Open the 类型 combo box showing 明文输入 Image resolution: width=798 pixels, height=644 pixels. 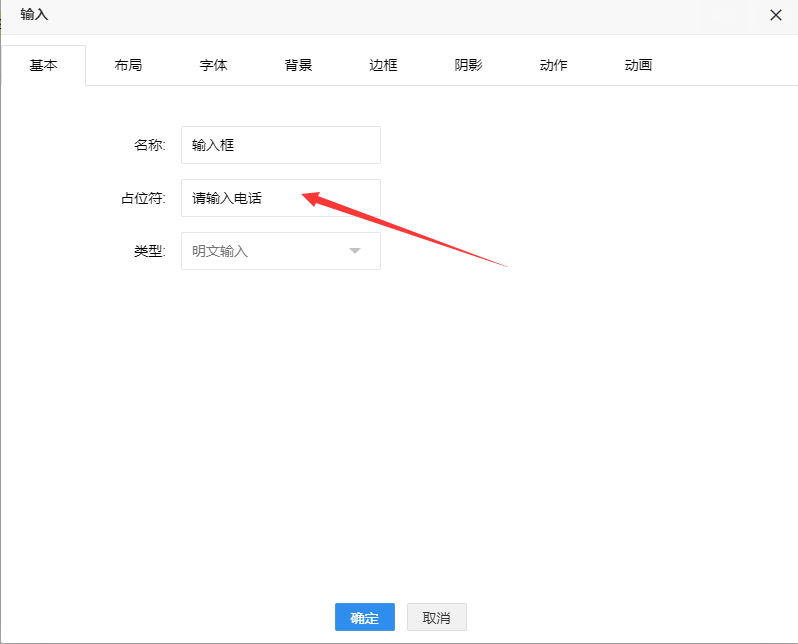pos(265,251)
